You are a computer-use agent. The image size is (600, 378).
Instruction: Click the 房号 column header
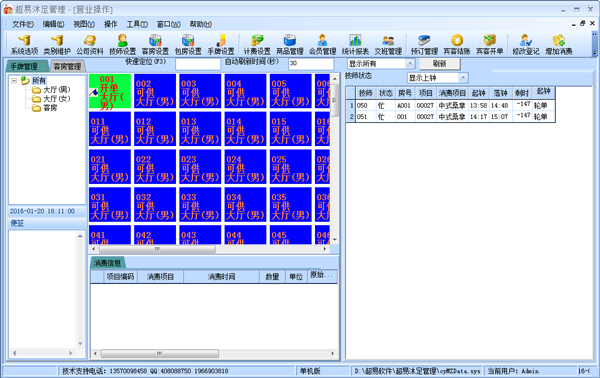point(405,93)
